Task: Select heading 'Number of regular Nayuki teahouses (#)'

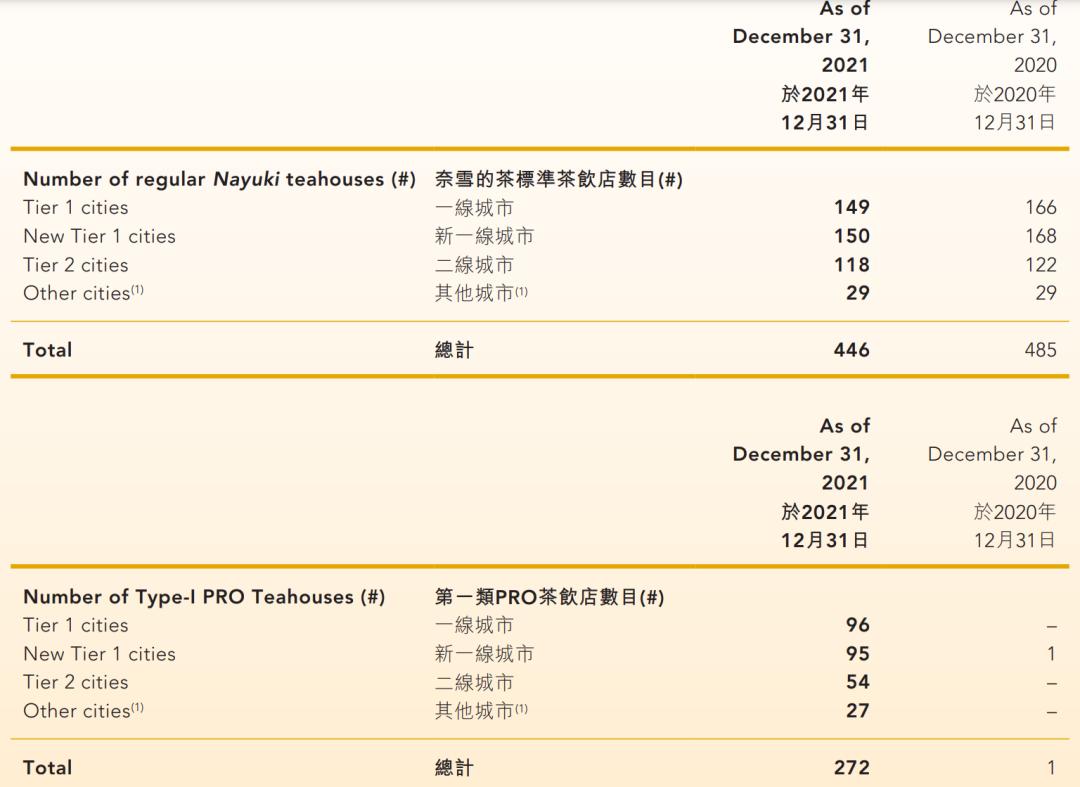Action: click(x=219, y=179)
